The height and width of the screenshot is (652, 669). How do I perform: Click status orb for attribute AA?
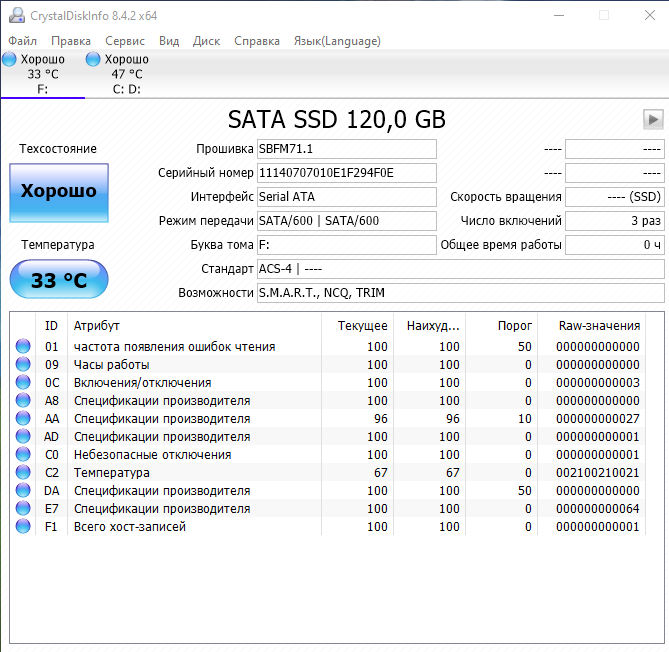(23, 418)
